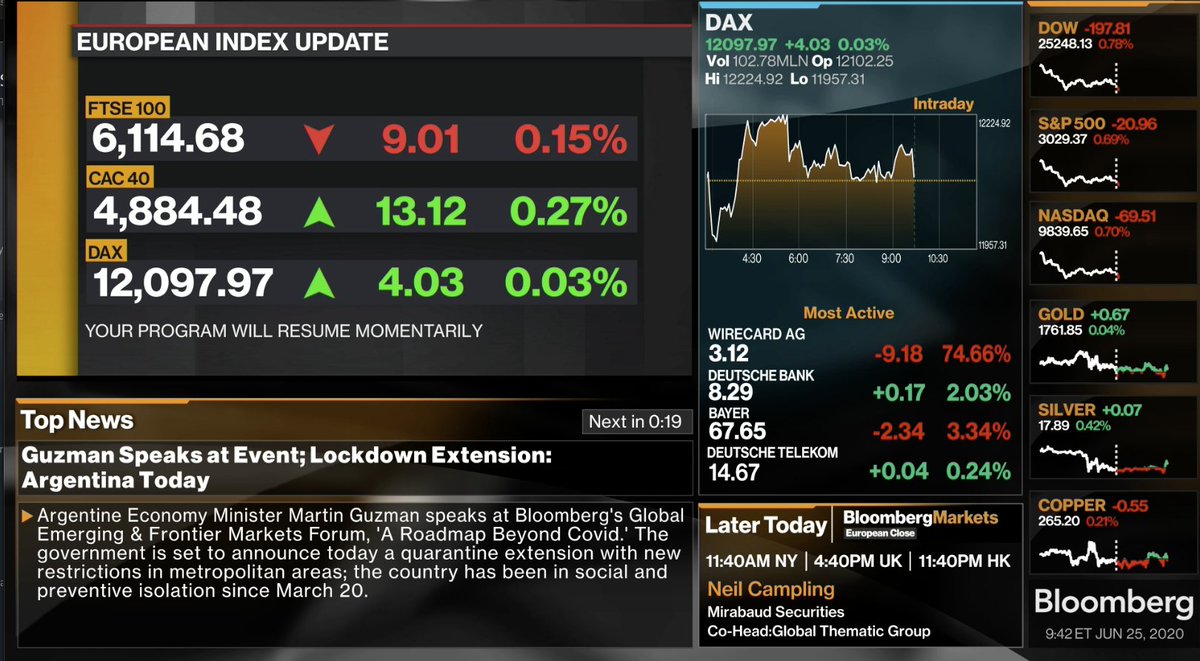
Task: Click the Later Today heading
Action: click(766, 525)
